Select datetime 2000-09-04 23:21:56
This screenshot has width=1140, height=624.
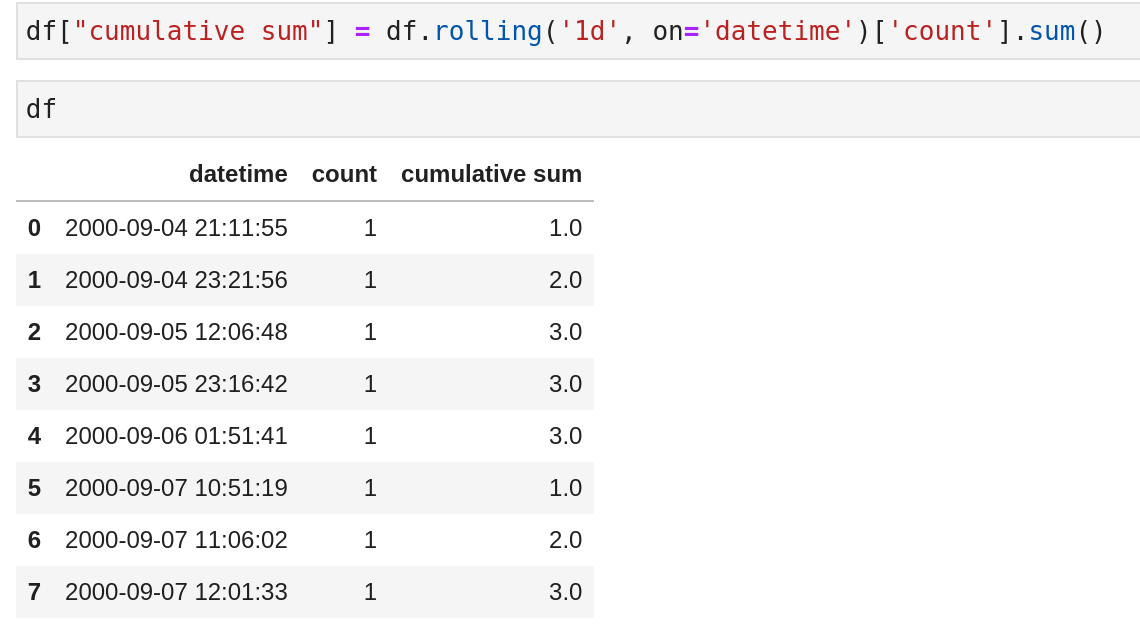pyautogui.click(x=177, y=280)
